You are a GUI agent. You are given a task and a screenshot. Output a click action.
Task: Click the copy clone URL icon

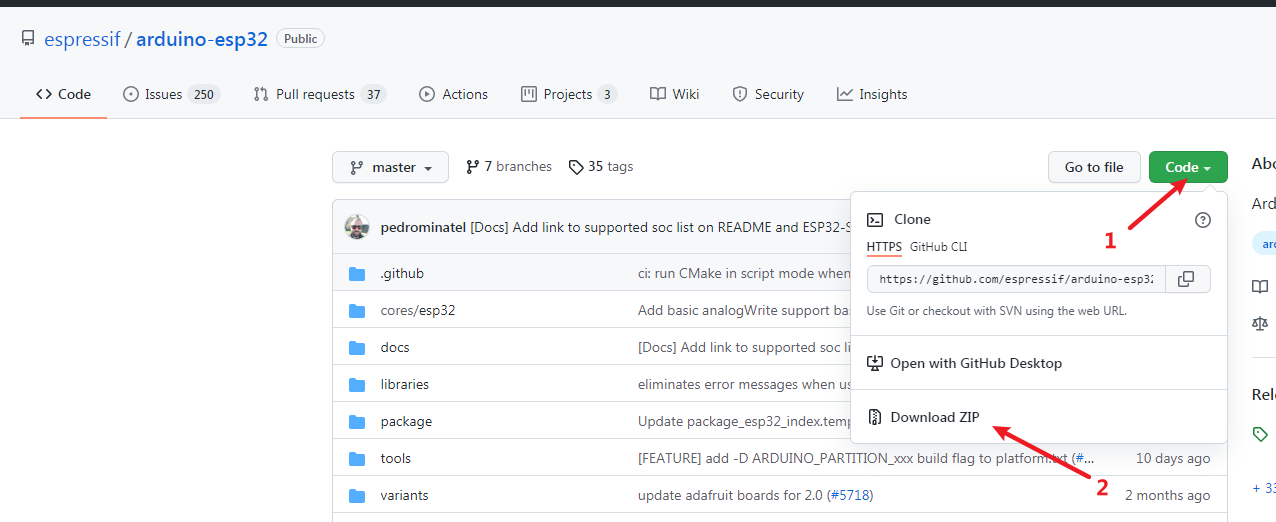pyautogui.click(x=1186, y=279)
